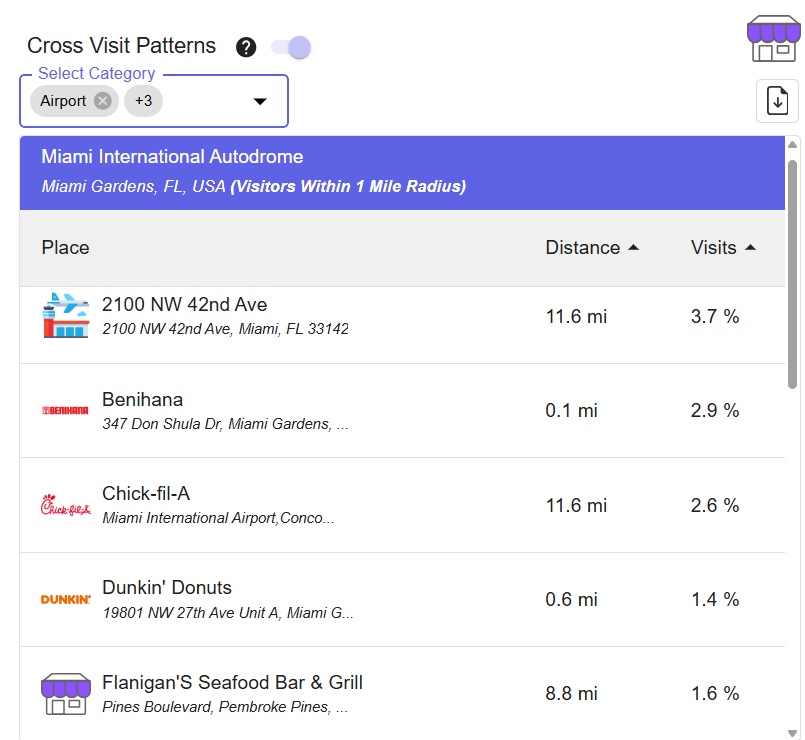Click the 8.8 mi distance for Flanigan's
The height and width of the screenshot is (740, 805).
point(571,694)
